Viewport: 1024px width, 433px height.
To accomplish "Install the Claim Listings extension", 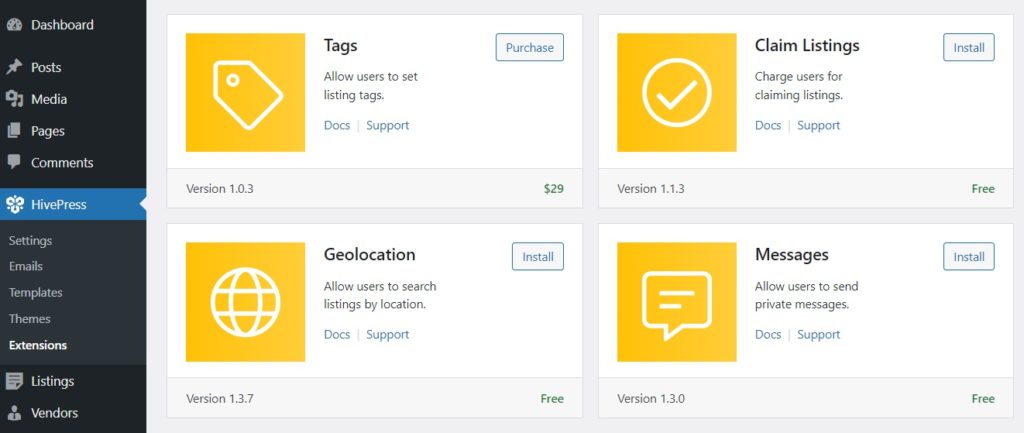I will tap(968, 47).
